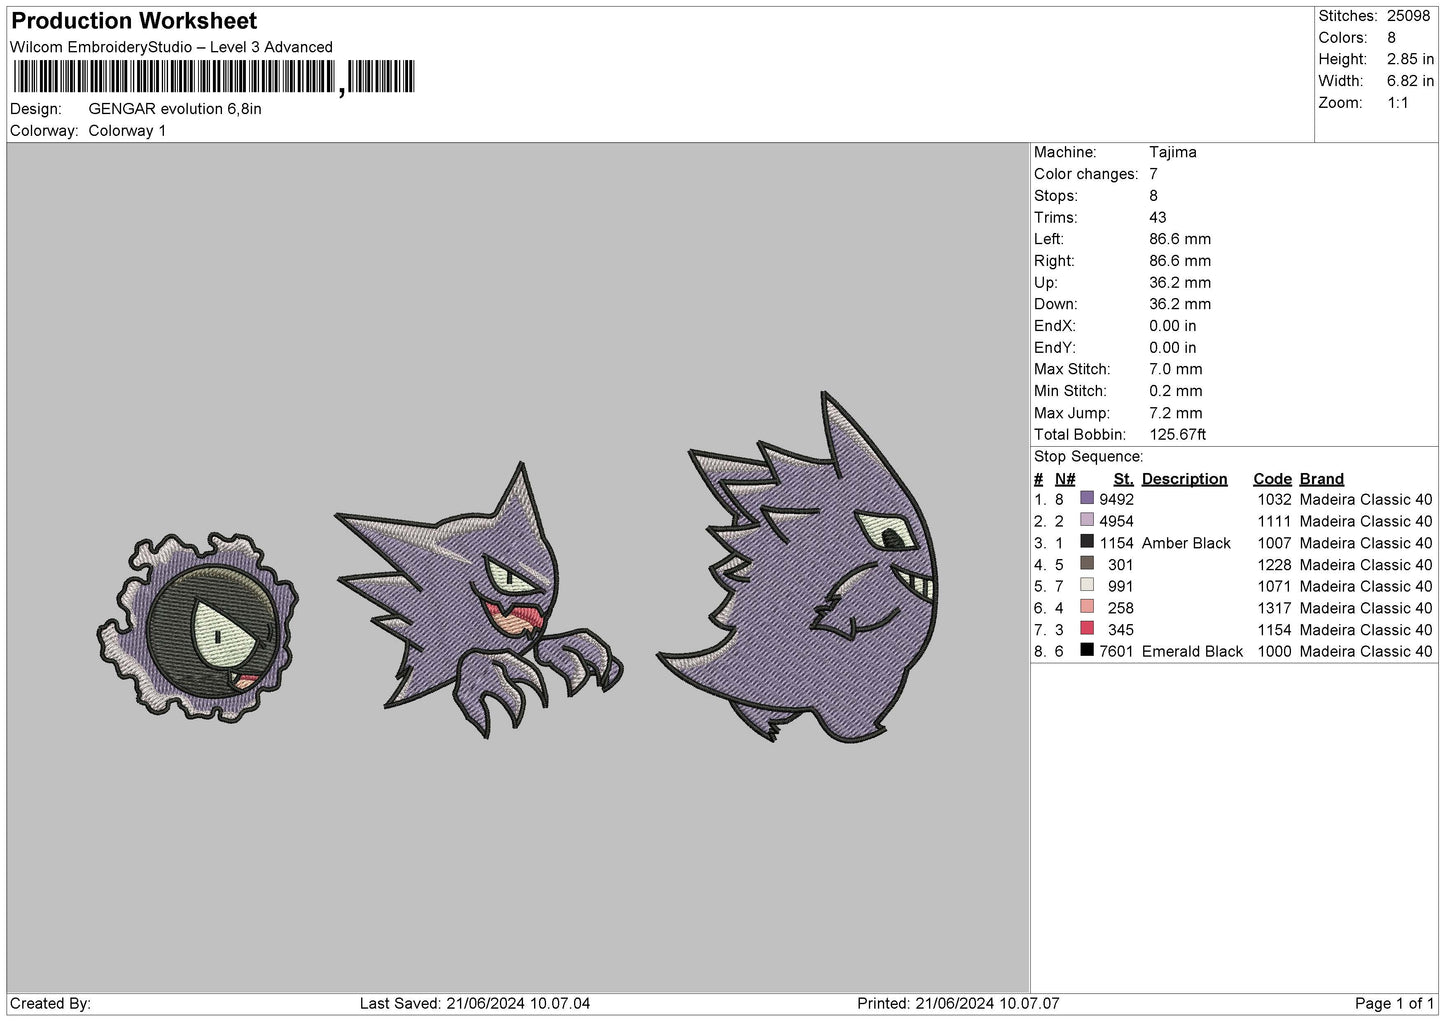
Task: Click the barcode under the software name
Action: (x=213, y=77)
